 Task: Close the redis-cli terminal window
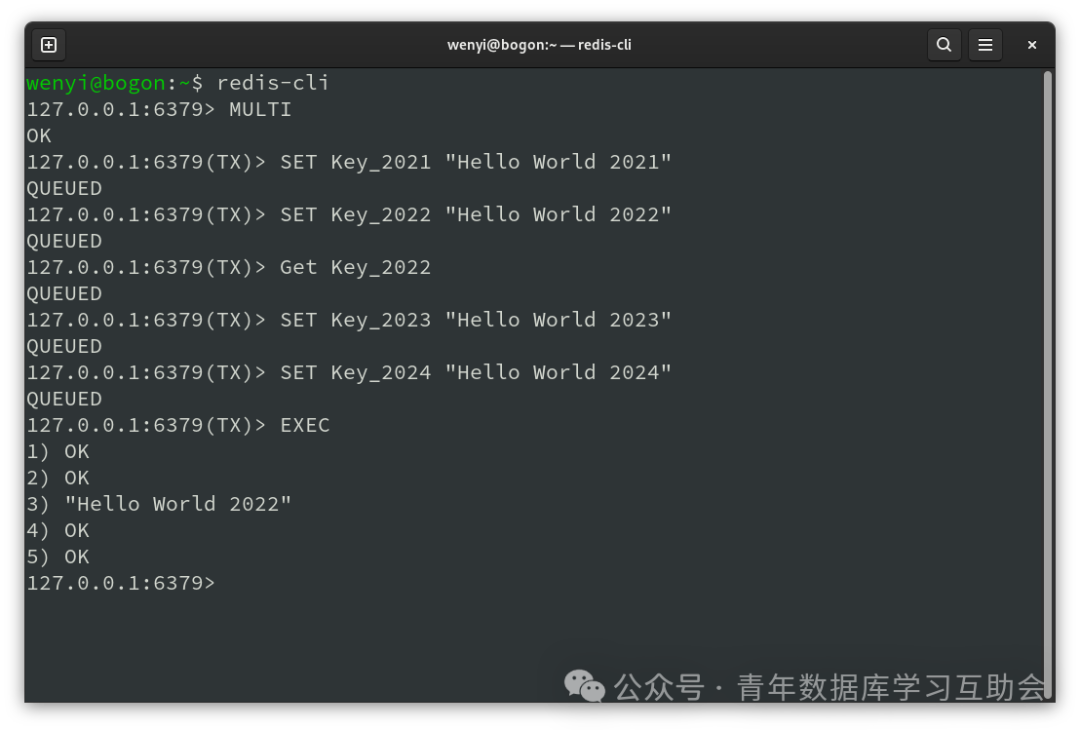pyautogui.click(x=1031, y=45)
